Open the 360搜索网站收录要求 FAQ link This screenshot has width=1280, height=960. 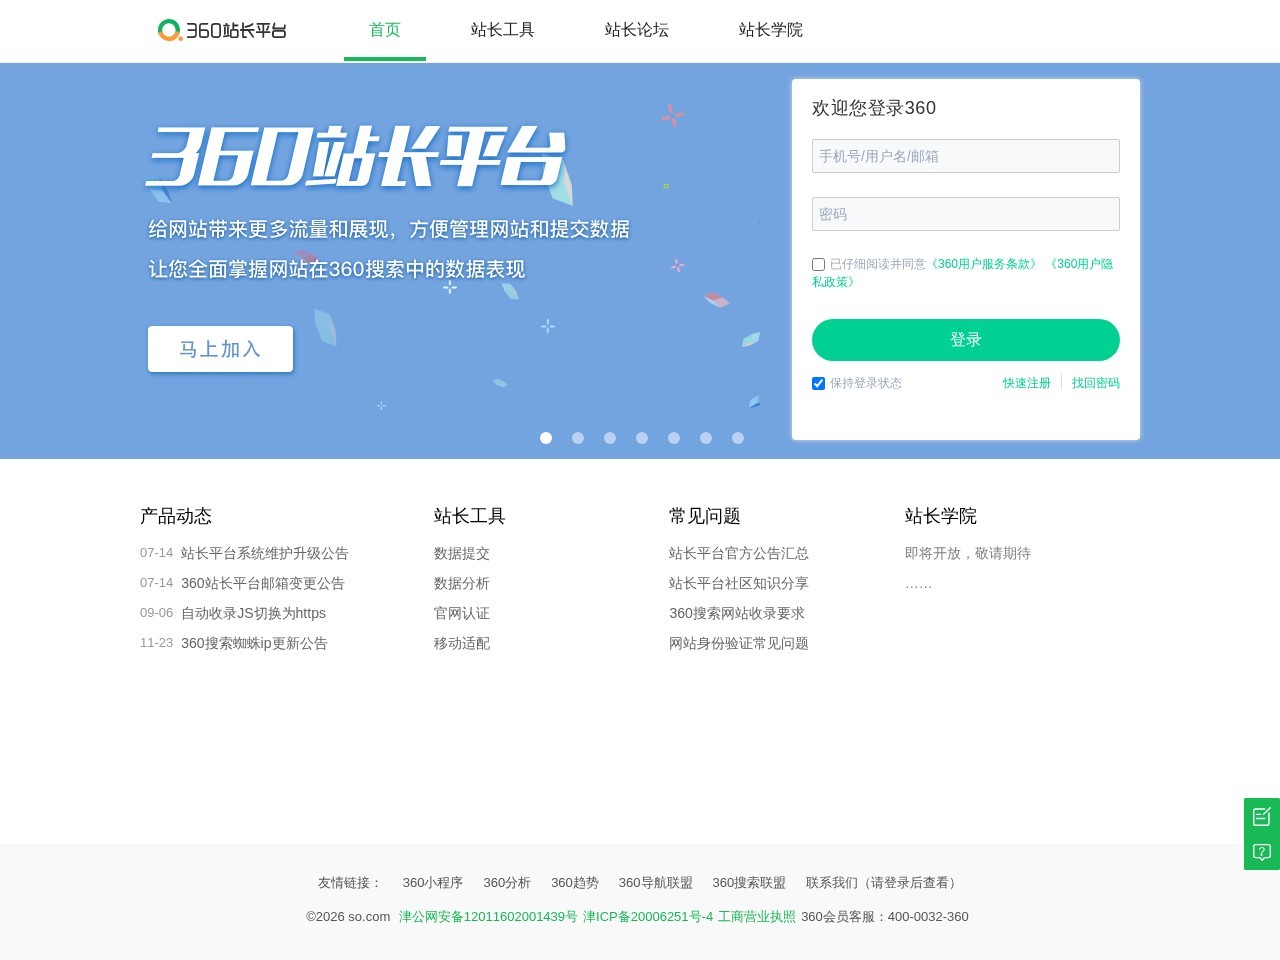point(736,613)
